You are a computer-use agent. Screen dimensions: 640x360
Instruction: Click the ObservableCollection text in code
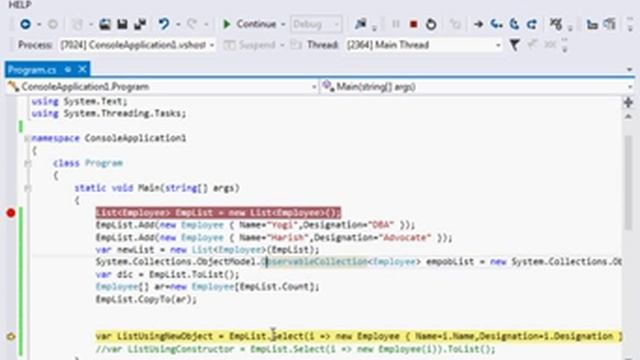[x=314, y=262]
